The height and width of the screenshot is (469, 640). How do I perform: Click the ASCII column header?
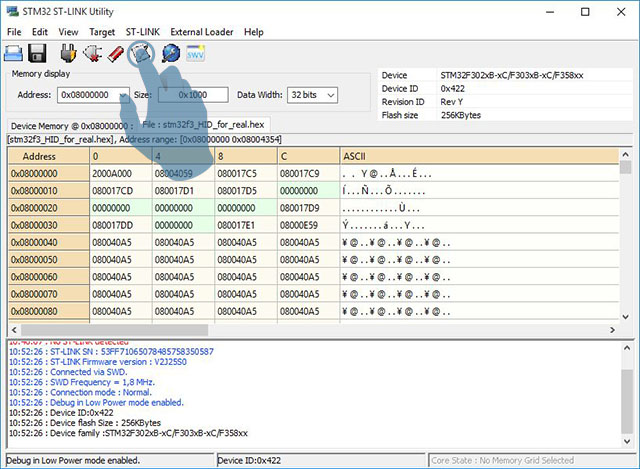(355, 157)
